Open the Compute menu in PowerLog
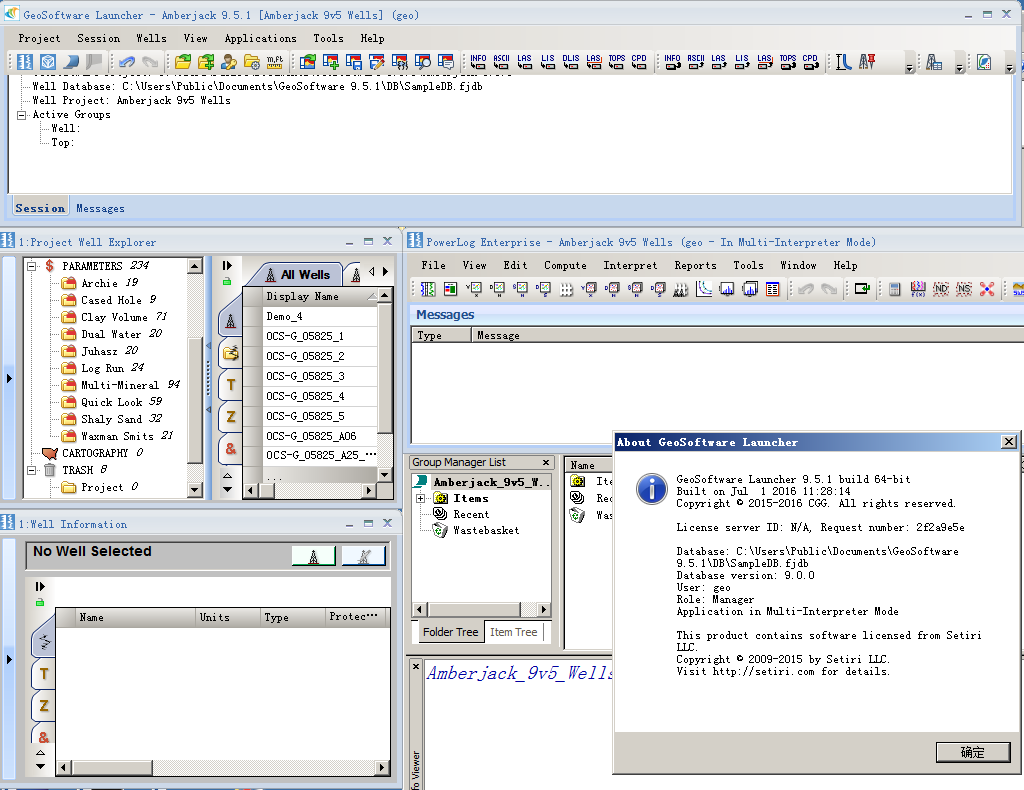1024x790 pixels. [565, 265]
